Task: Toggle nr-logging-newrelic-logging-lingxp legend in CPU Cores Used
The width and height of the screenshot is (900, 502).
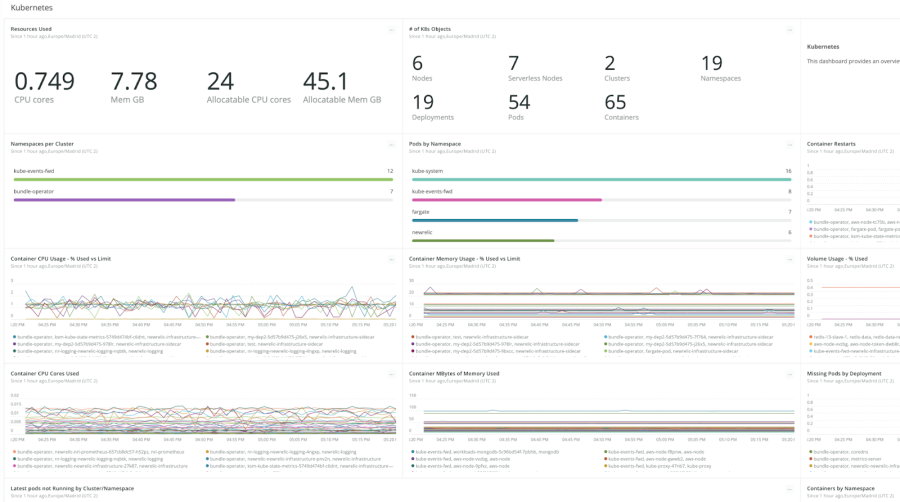Action: pyautogui.click(x=281, y=452)
